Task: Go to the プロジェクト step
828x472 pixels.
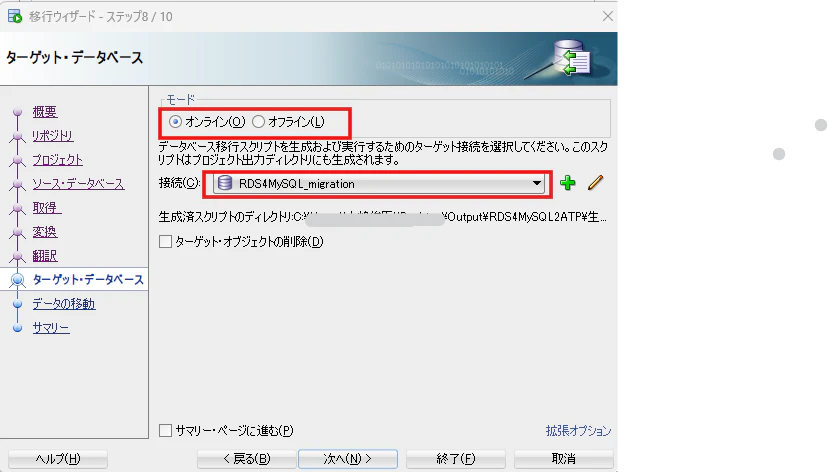Action: [x=58, y=160]
